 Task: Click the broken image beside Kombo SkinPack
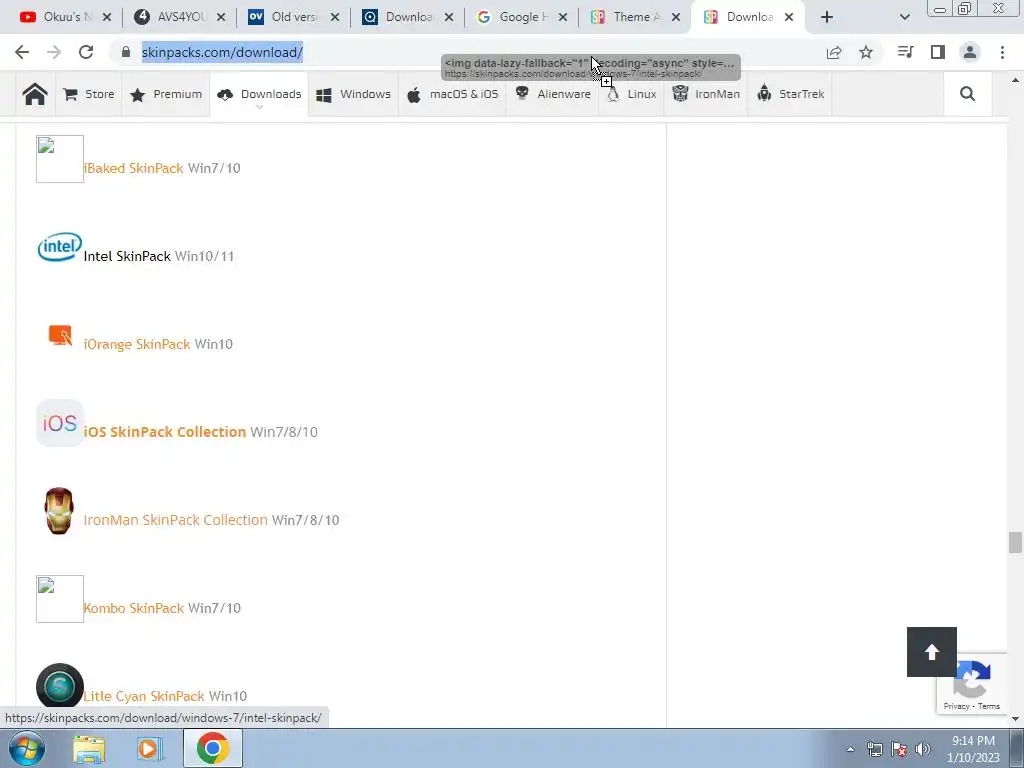[59, 599]
